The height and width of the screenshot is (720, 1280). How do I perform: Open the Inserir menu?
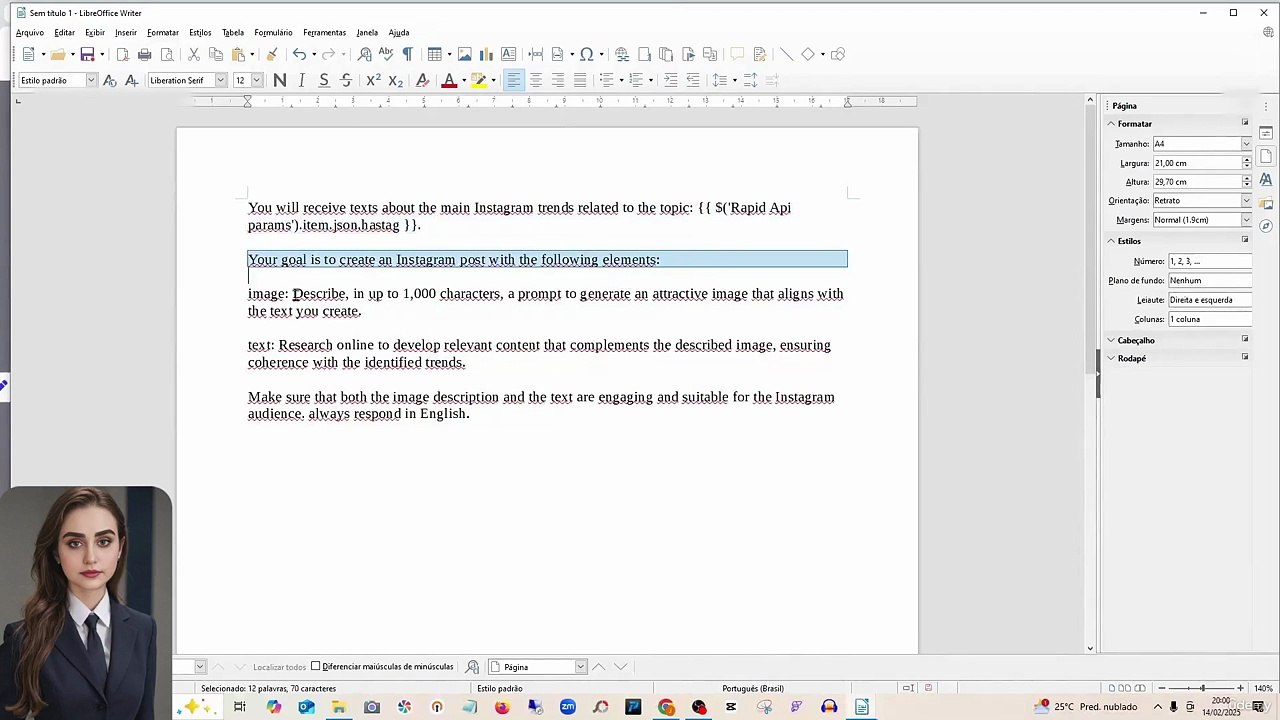click(126, 32)
